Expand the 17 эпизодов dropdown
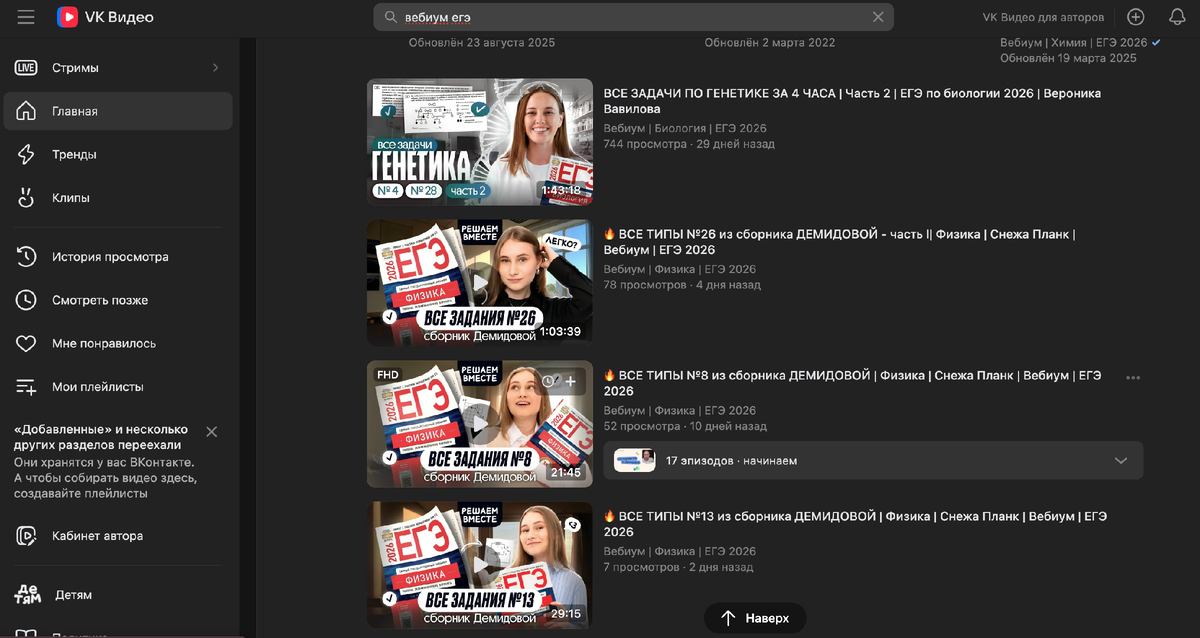1200x638 pixels. click(873, 460)
